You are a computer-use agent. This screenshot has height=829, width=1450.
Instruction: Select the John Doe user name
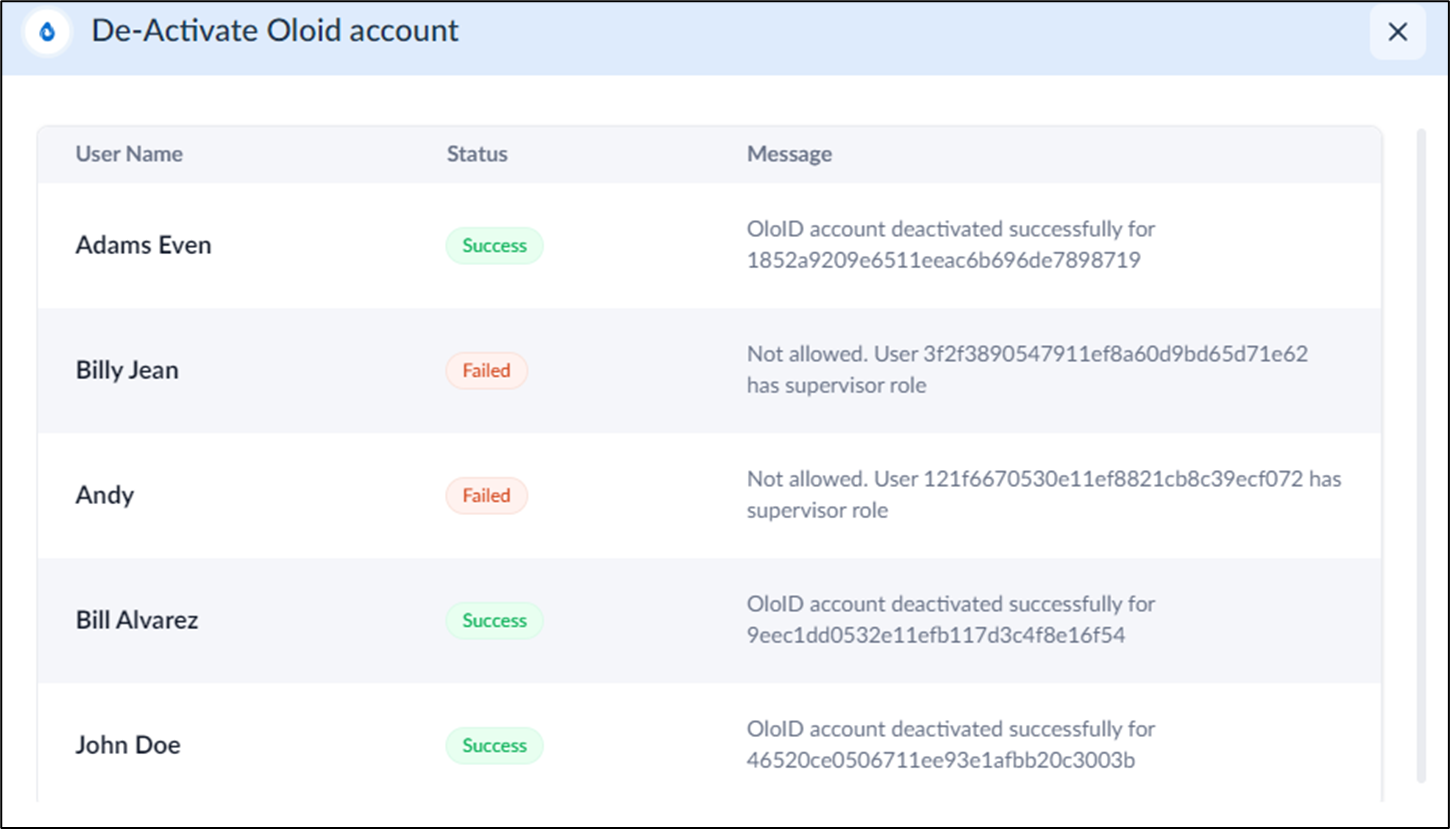[x=128, y=745]
